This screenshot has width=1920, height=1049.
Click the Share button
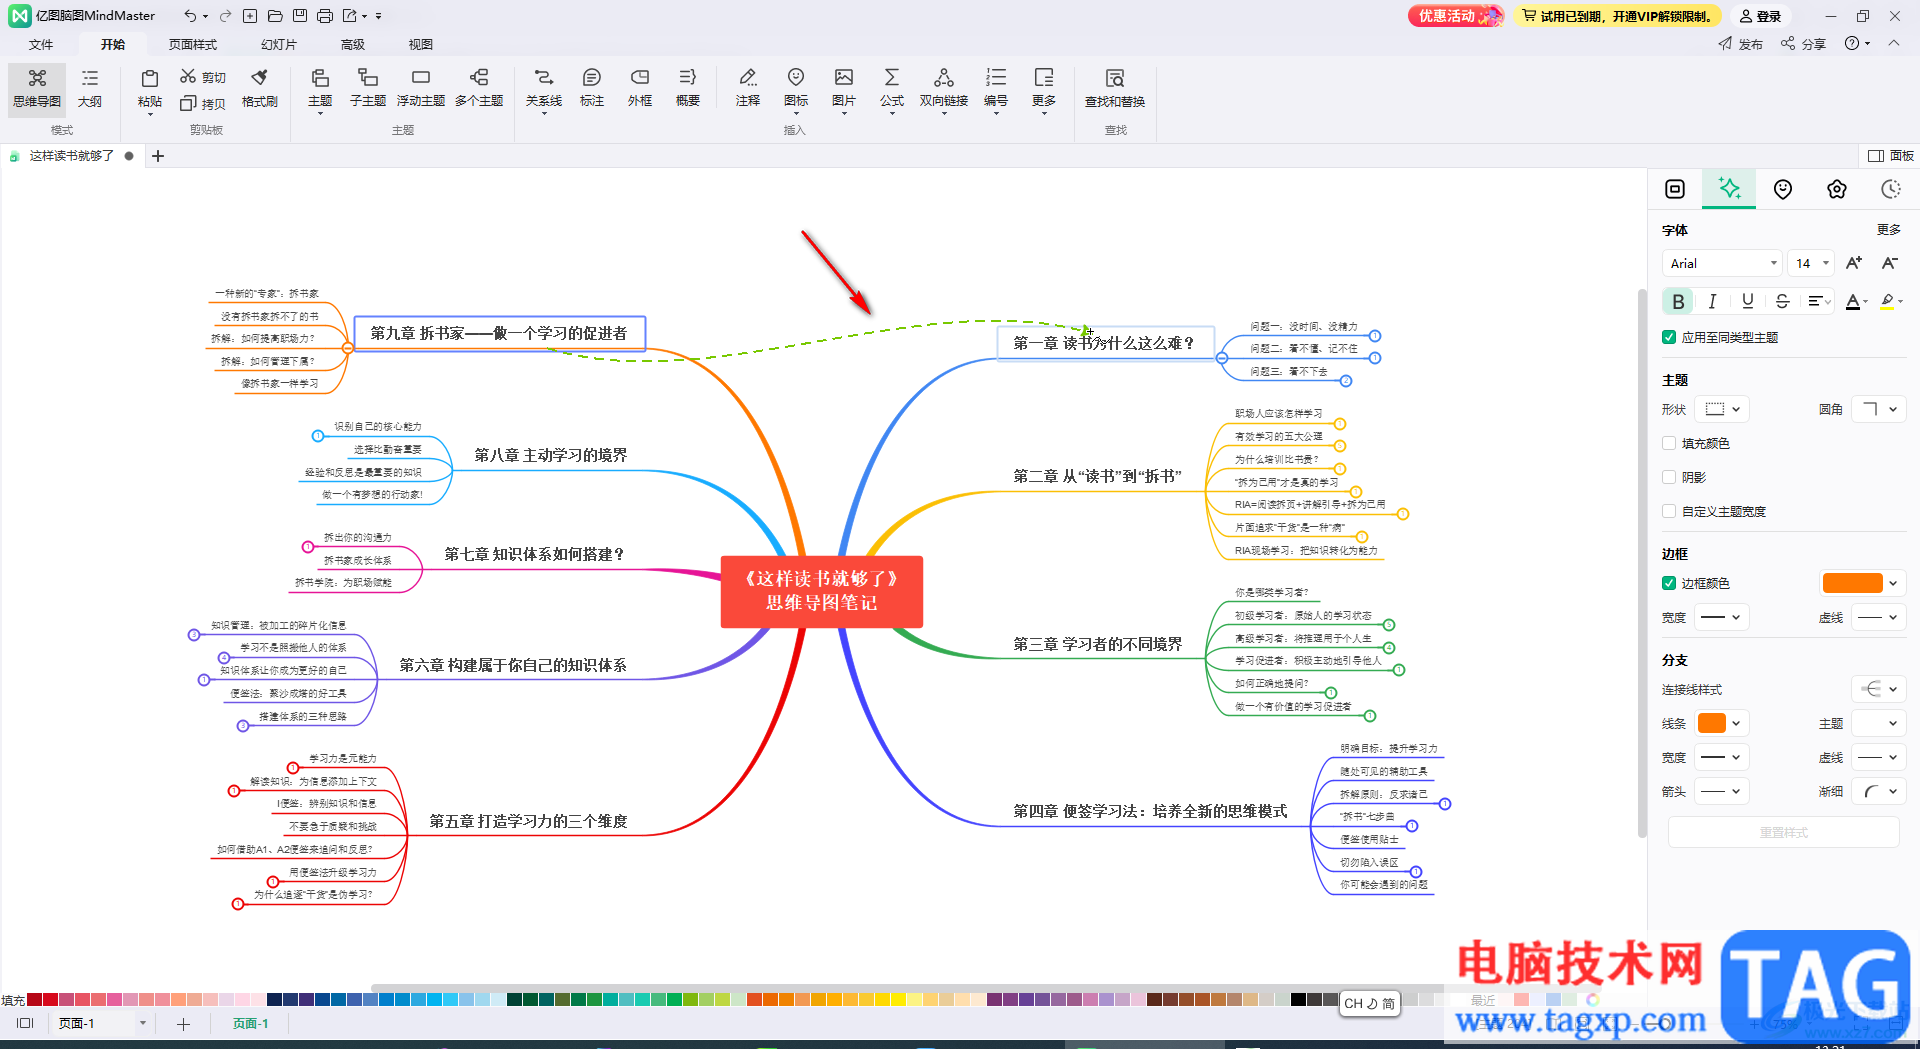(x=1804, y=44)
